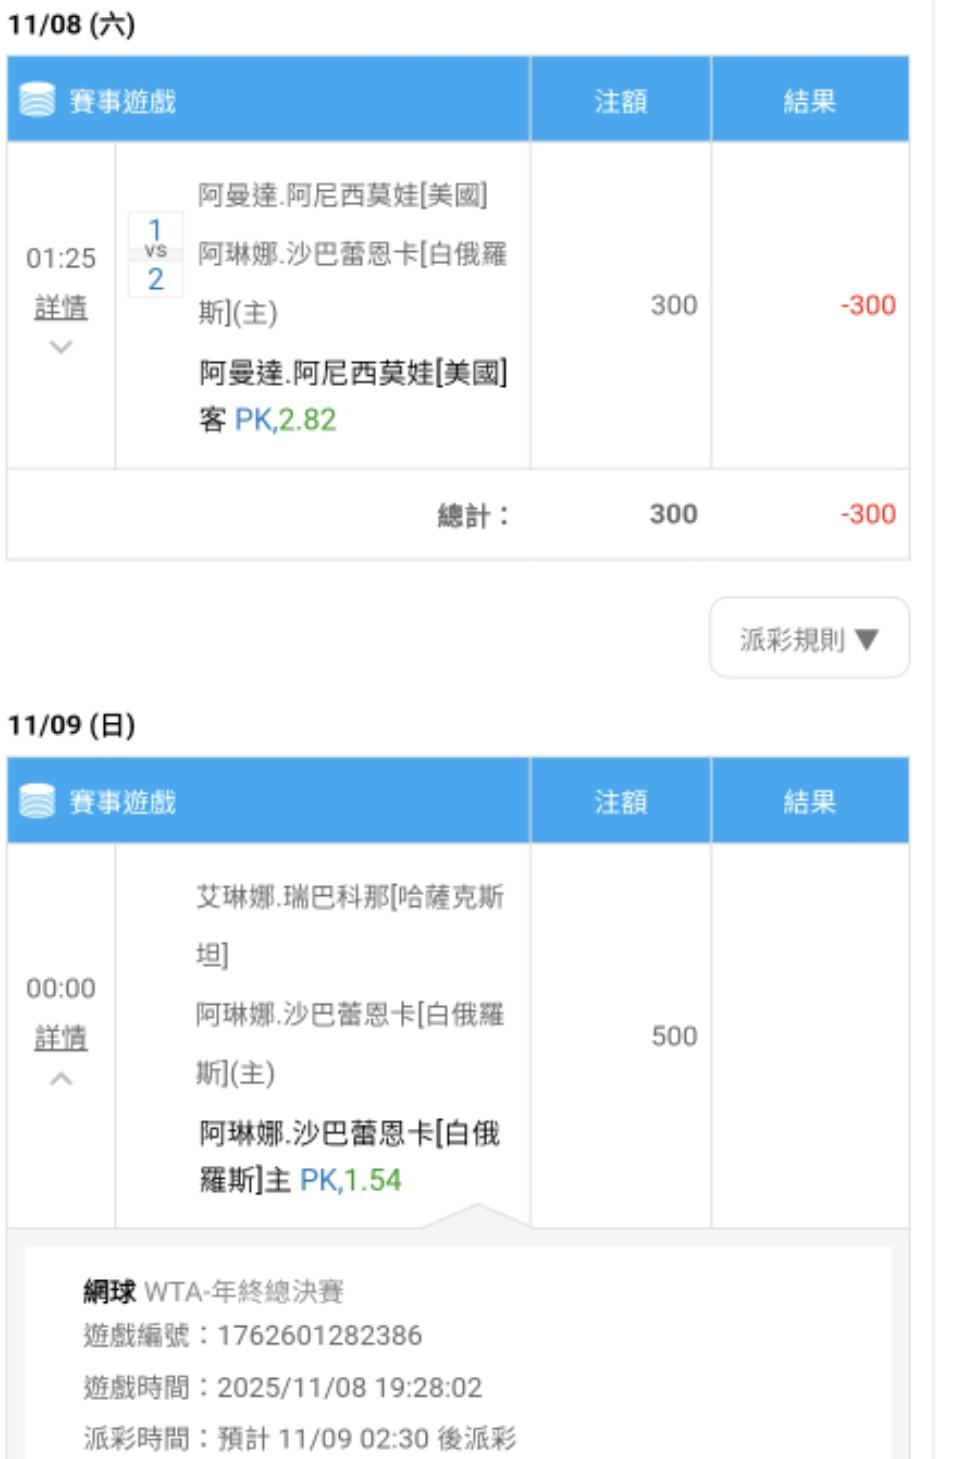Viewport: 966px width, 1459px height.
Task: Select the PK,2.82 odds text
Action: tap(285, 420)
